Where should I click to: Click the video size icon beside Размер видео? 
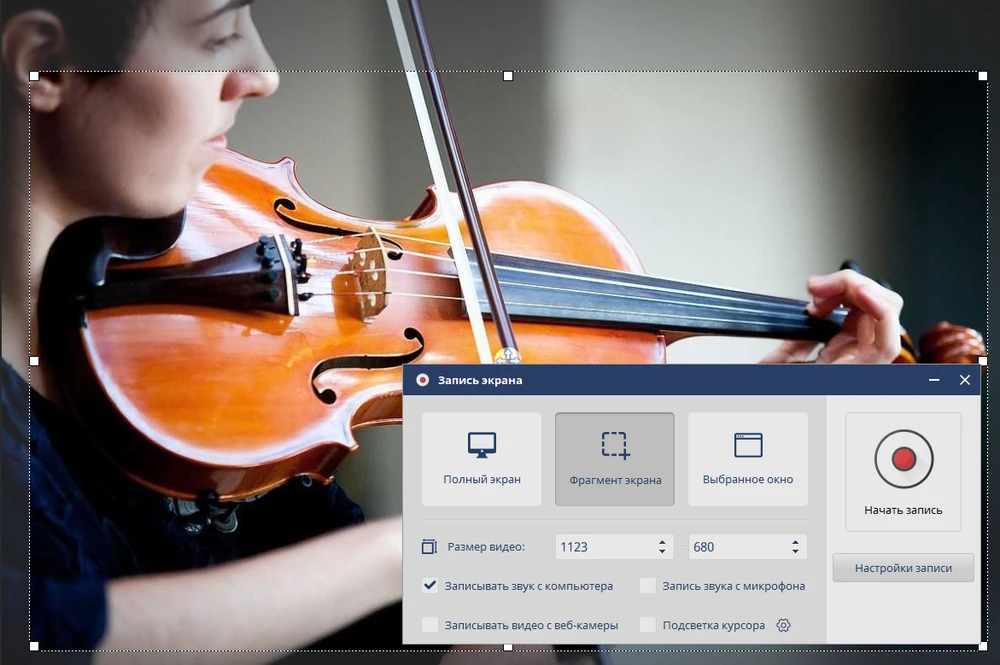tap(429, 547)
